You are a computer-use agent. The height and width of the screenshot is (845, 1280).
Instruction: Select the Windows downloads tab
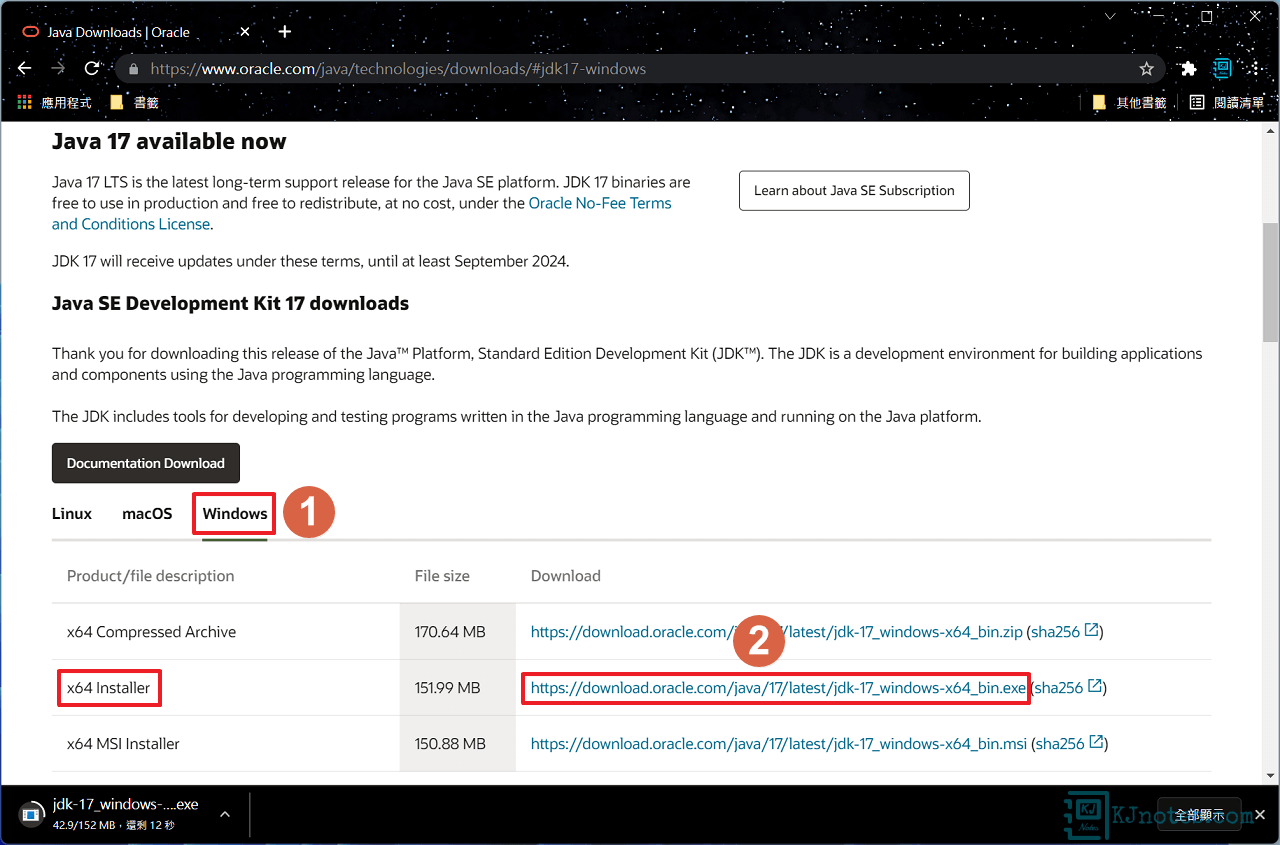[235, 514]
